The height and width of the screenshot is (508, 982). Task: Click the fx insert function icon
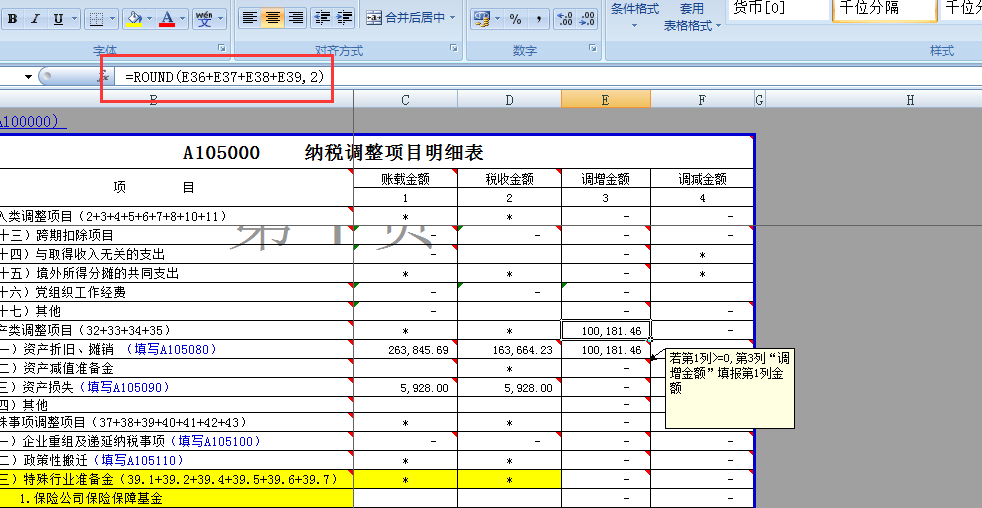(104, 76)
